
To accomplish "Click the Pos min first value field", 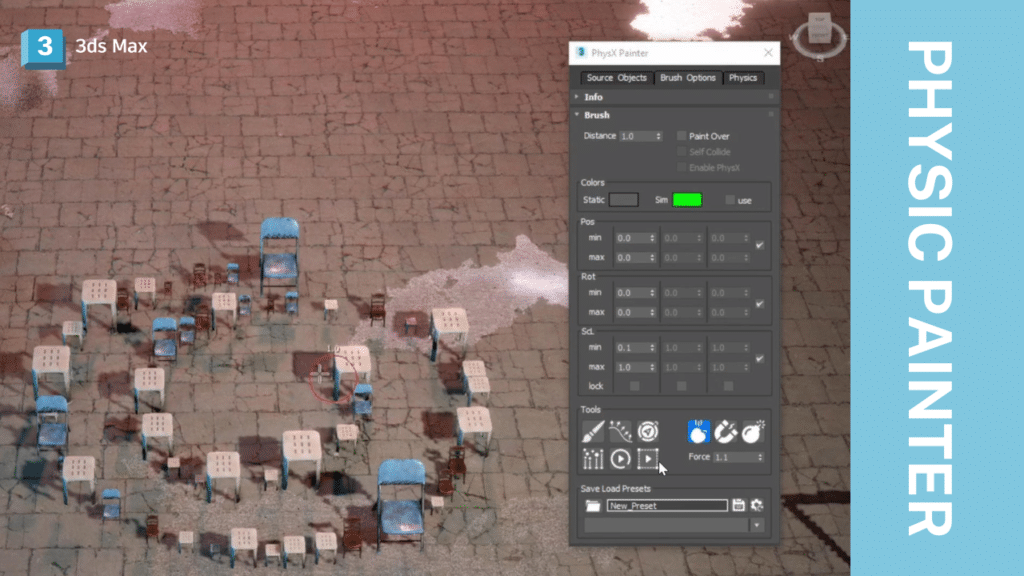I will [632, 238].
